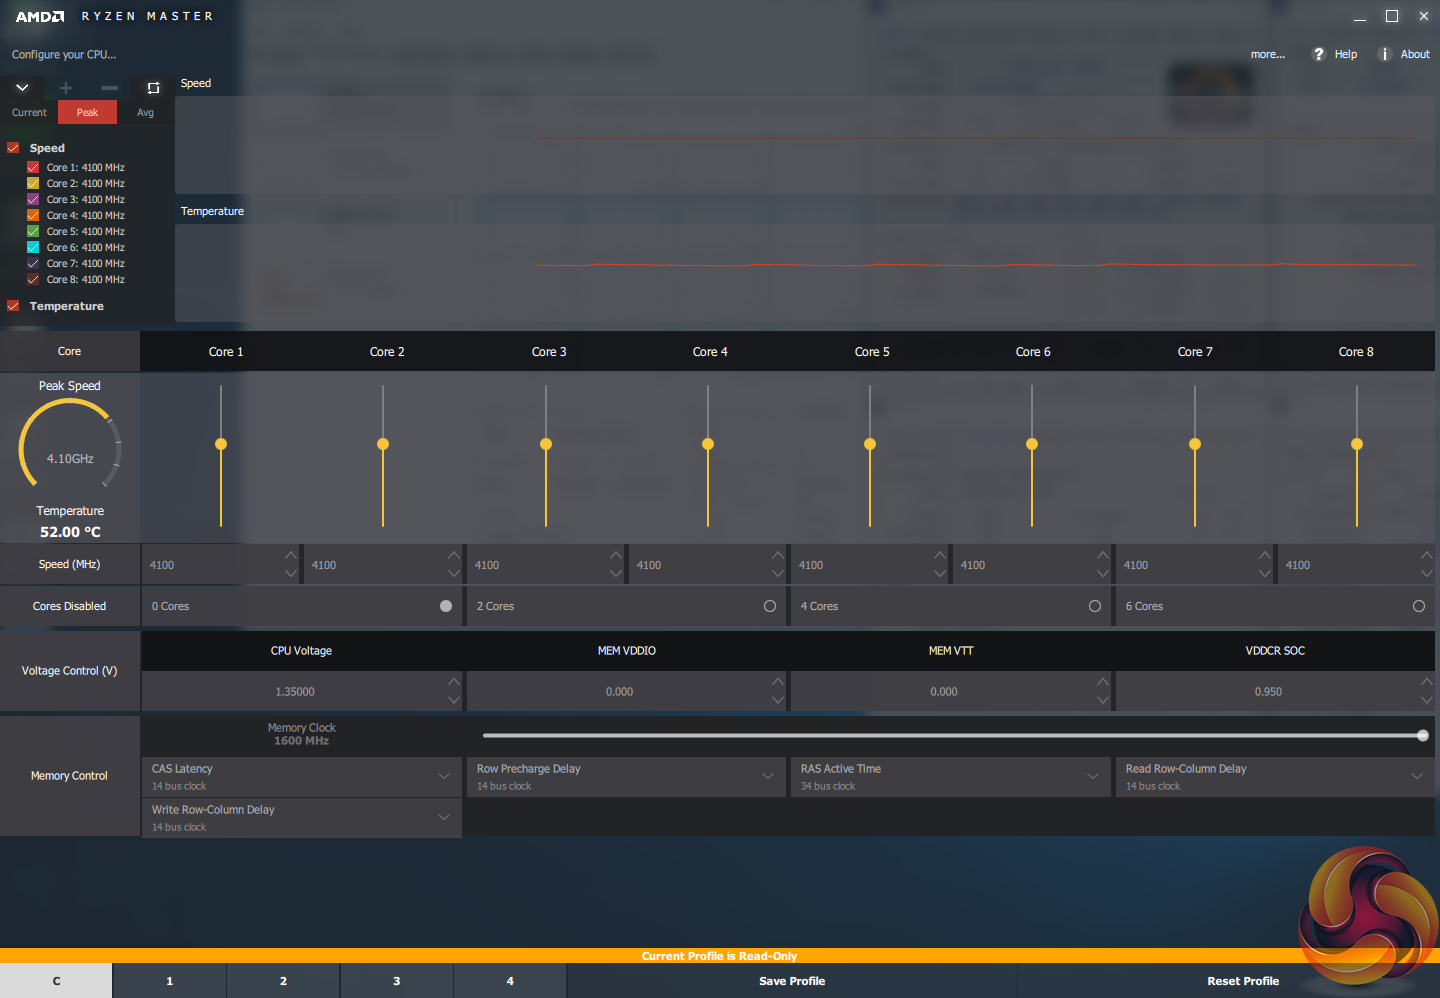
Task: Open the CAS Latency dropdown
Action: [x=444, y=776]
